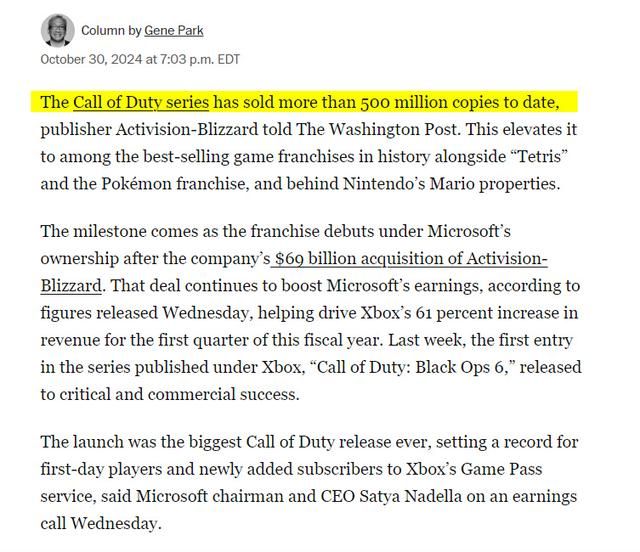
Task: Open the Call of Duty series link
Action: pyautogui.click(x=140, y=102)
